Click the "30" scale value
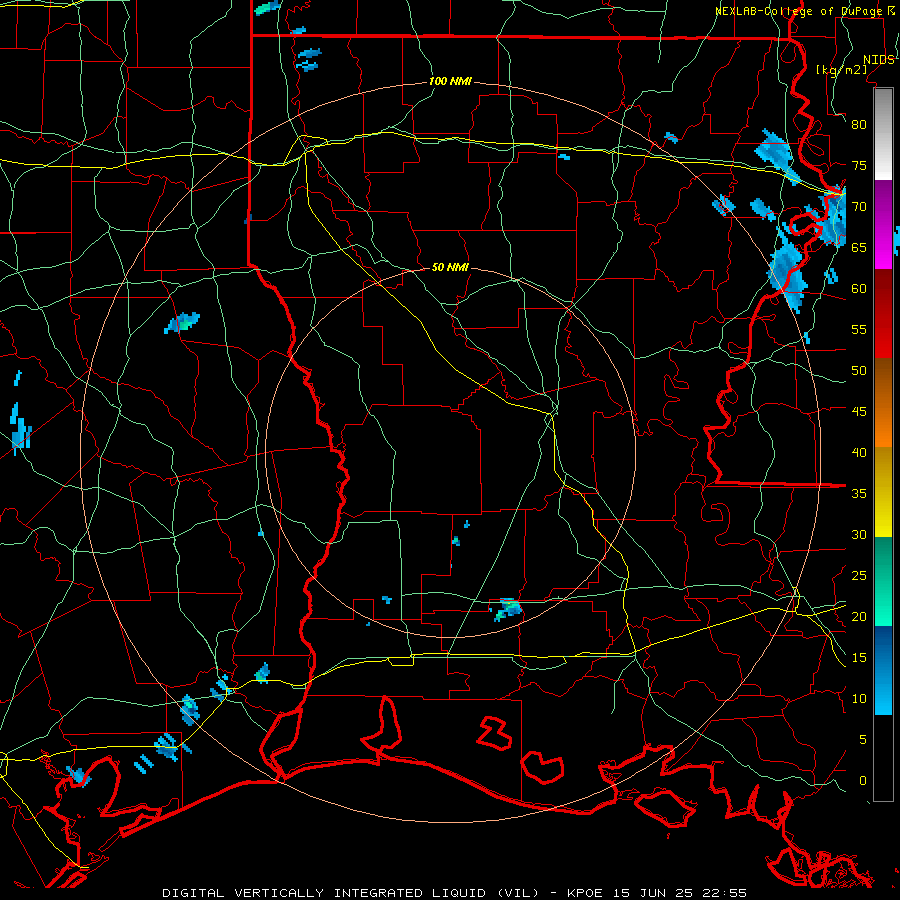The width and height of the screenshot is (900, 900). point(859,535)
